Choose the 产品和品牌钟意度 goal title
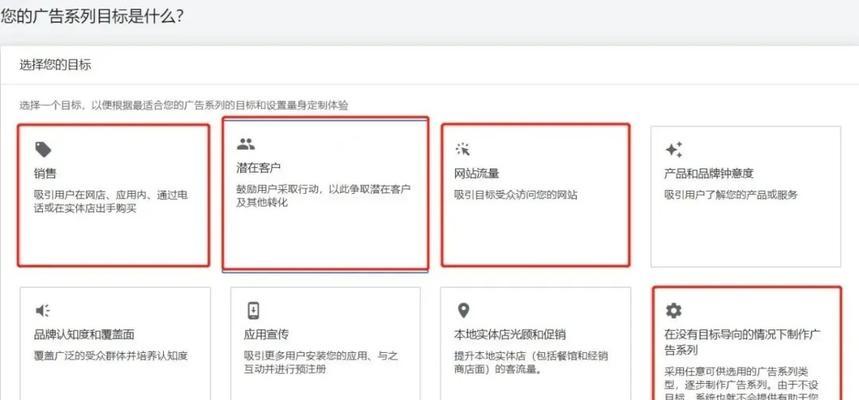This screenshot has height=400, width=859. pyautogui.click(x=709, y=174)
